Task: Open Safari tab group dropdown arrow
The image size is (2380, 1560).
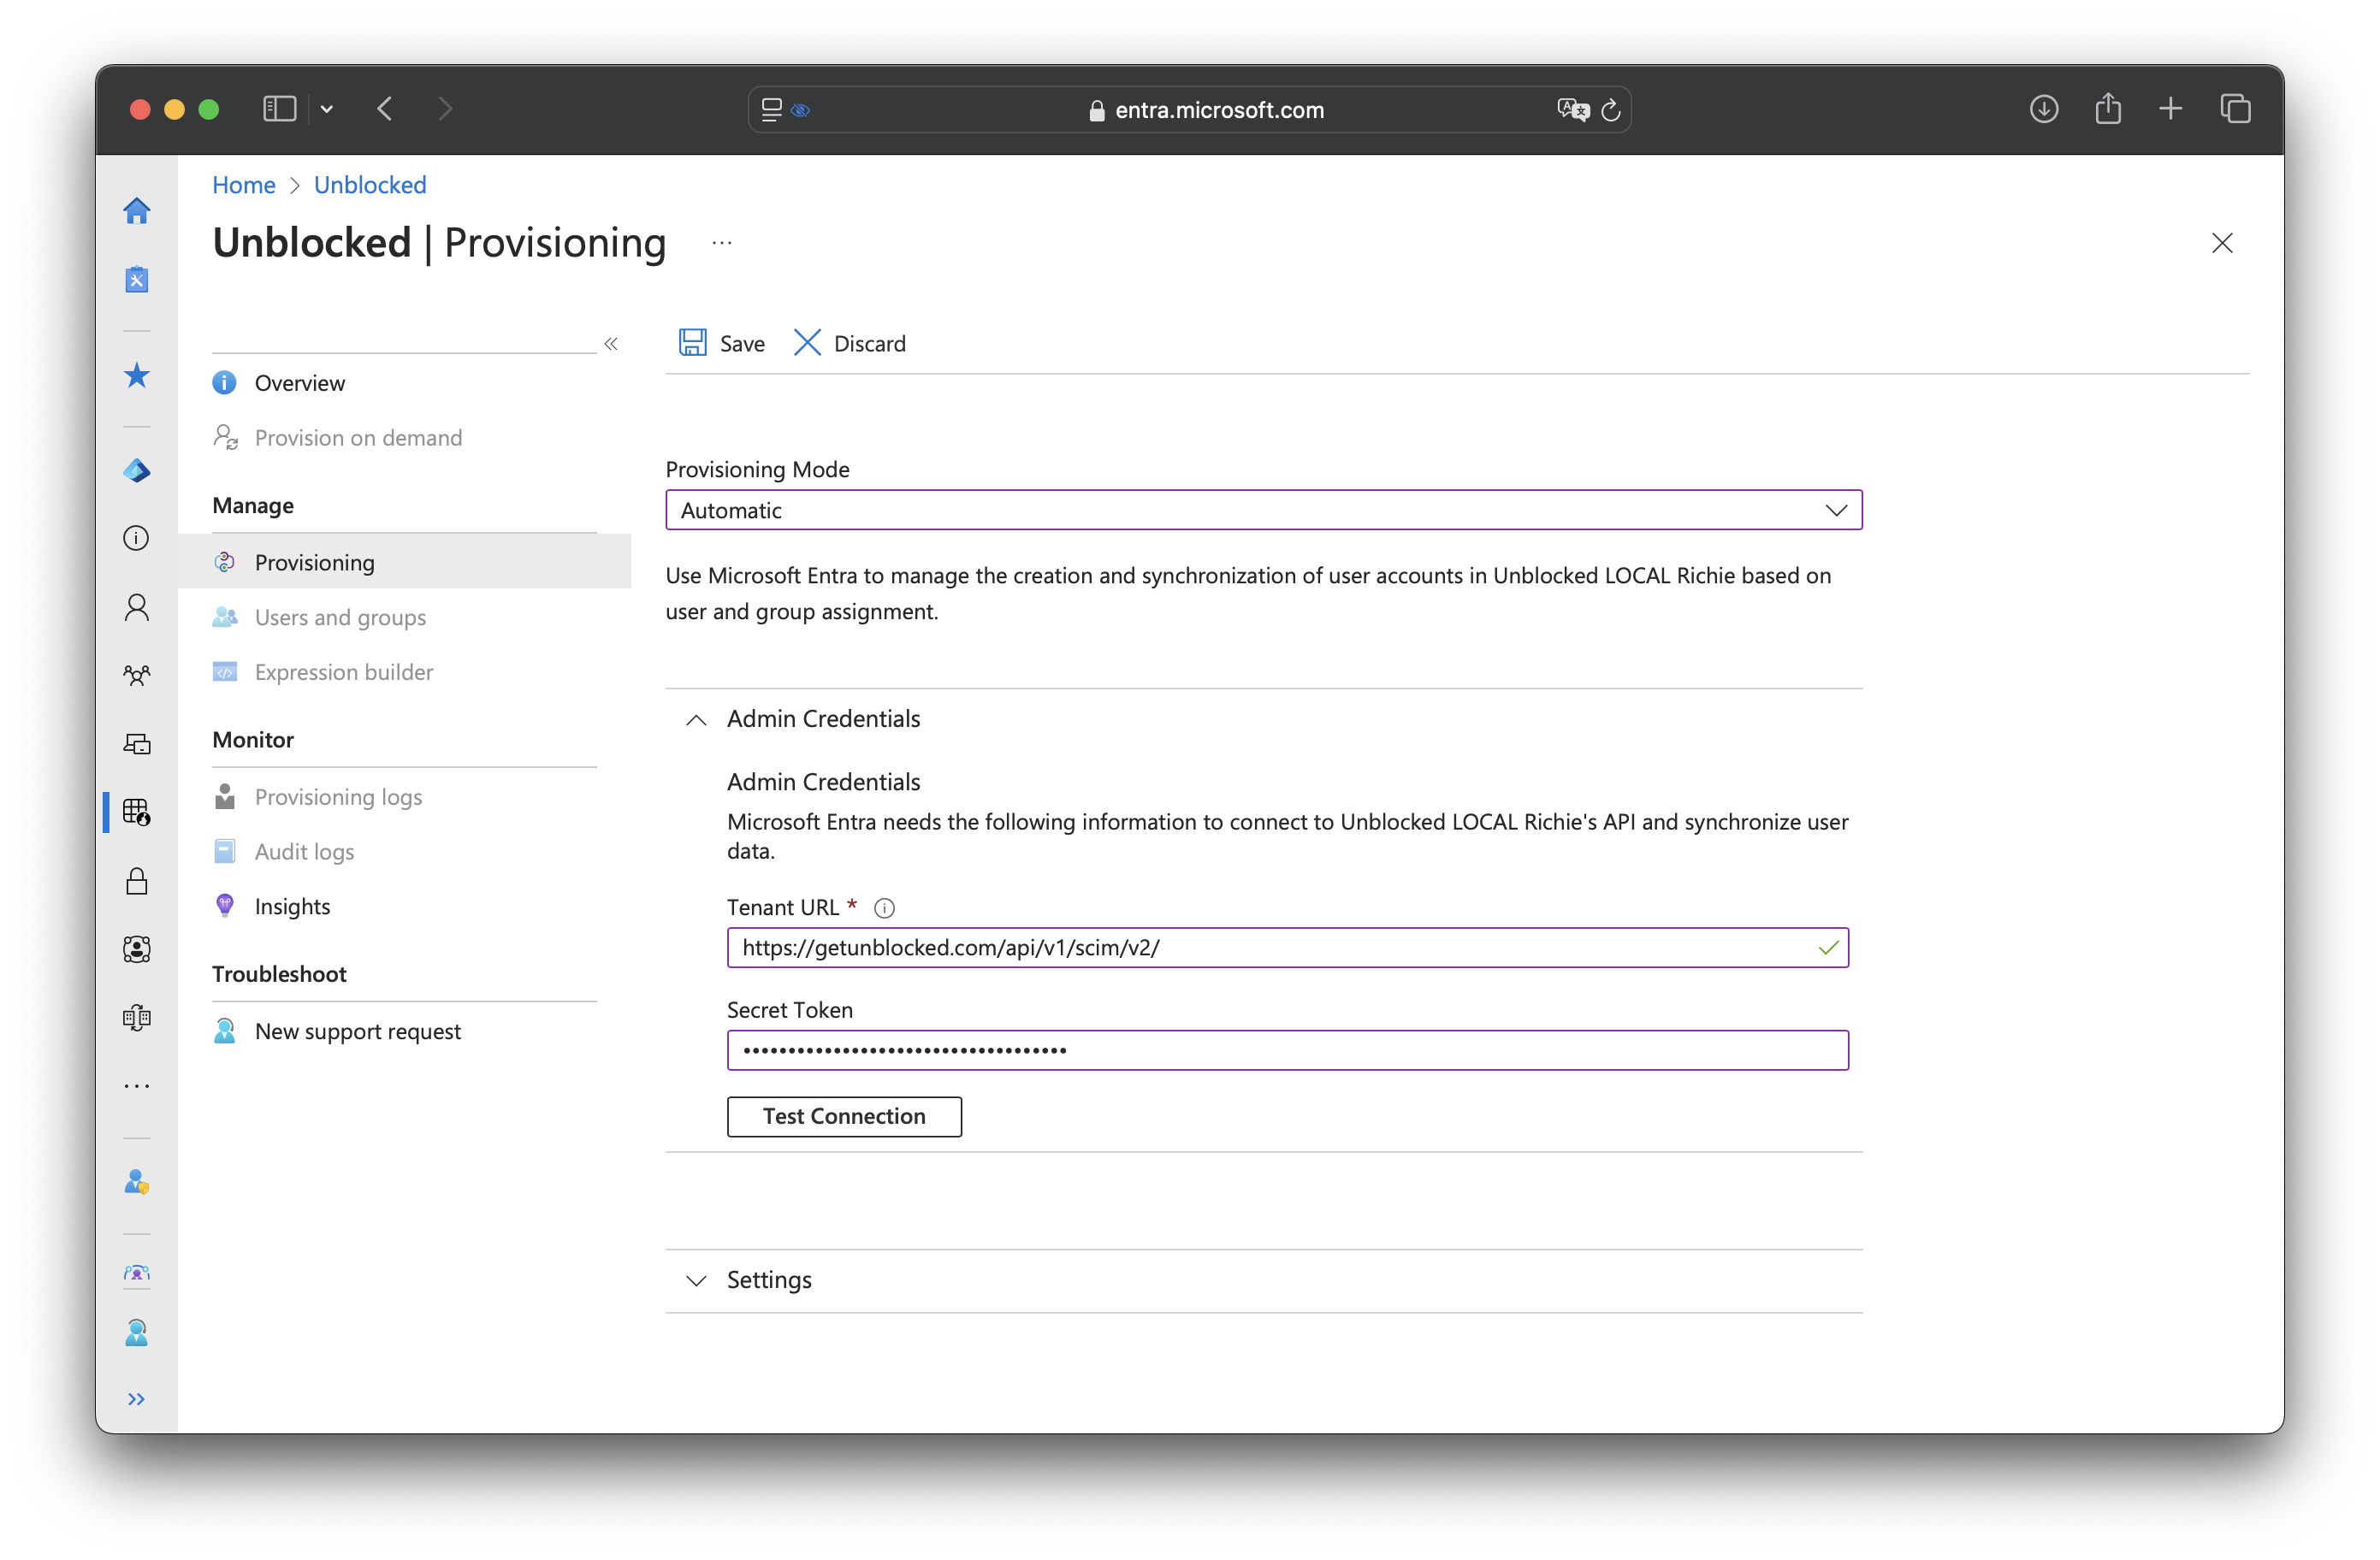Action: (327, 109)
